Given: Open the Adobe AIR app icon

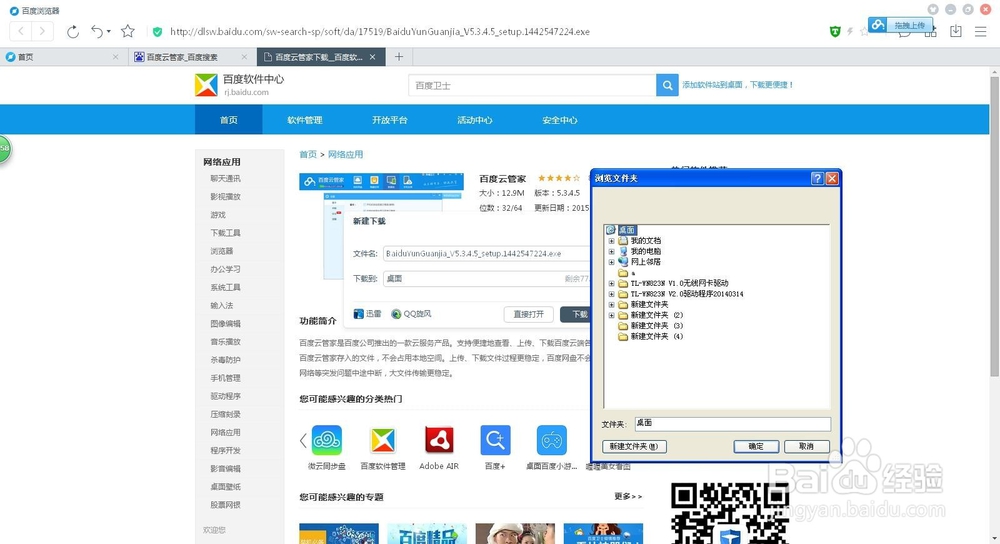Looking at the screenshot, I should point(439,440).
